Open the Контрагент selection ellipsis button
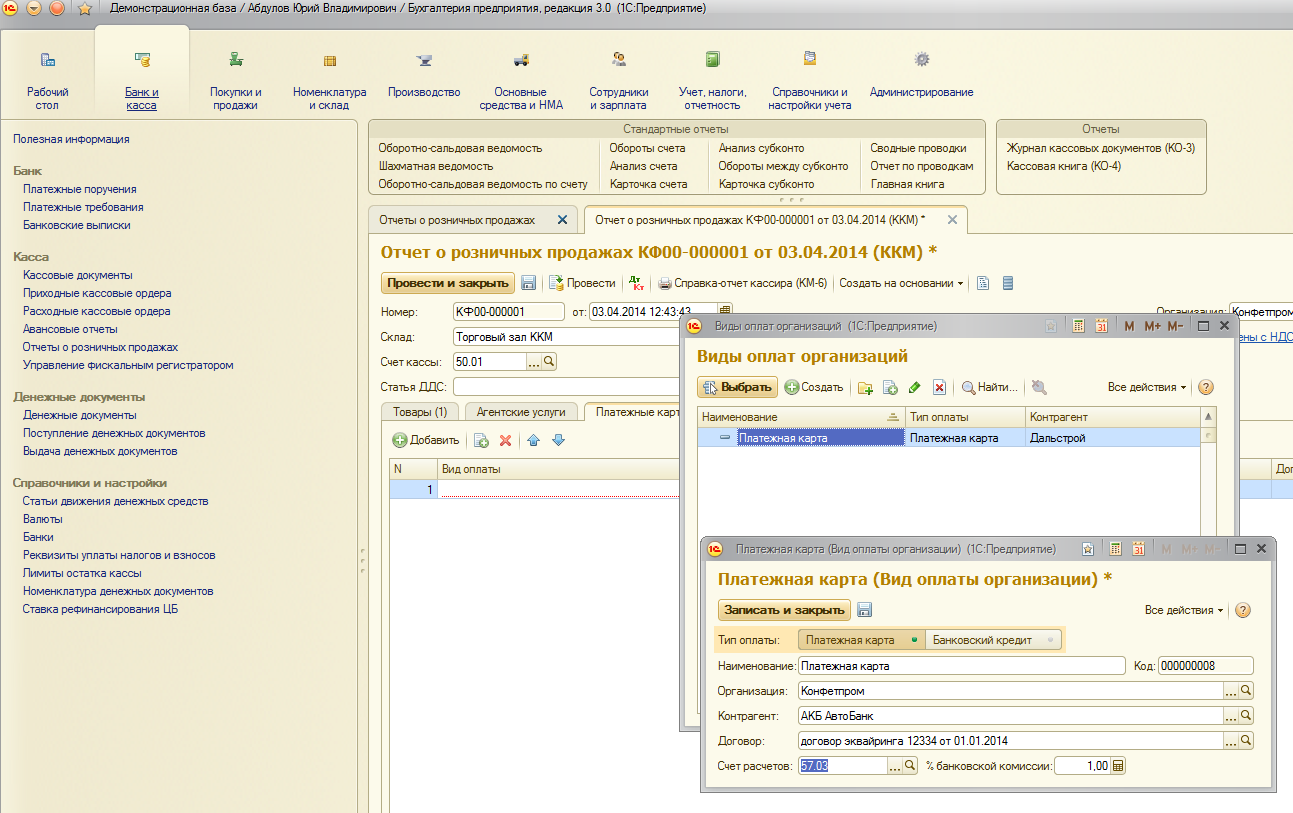Image resolution: width=1293 pixels, height=813 pixels. (x=1231, y=716)
